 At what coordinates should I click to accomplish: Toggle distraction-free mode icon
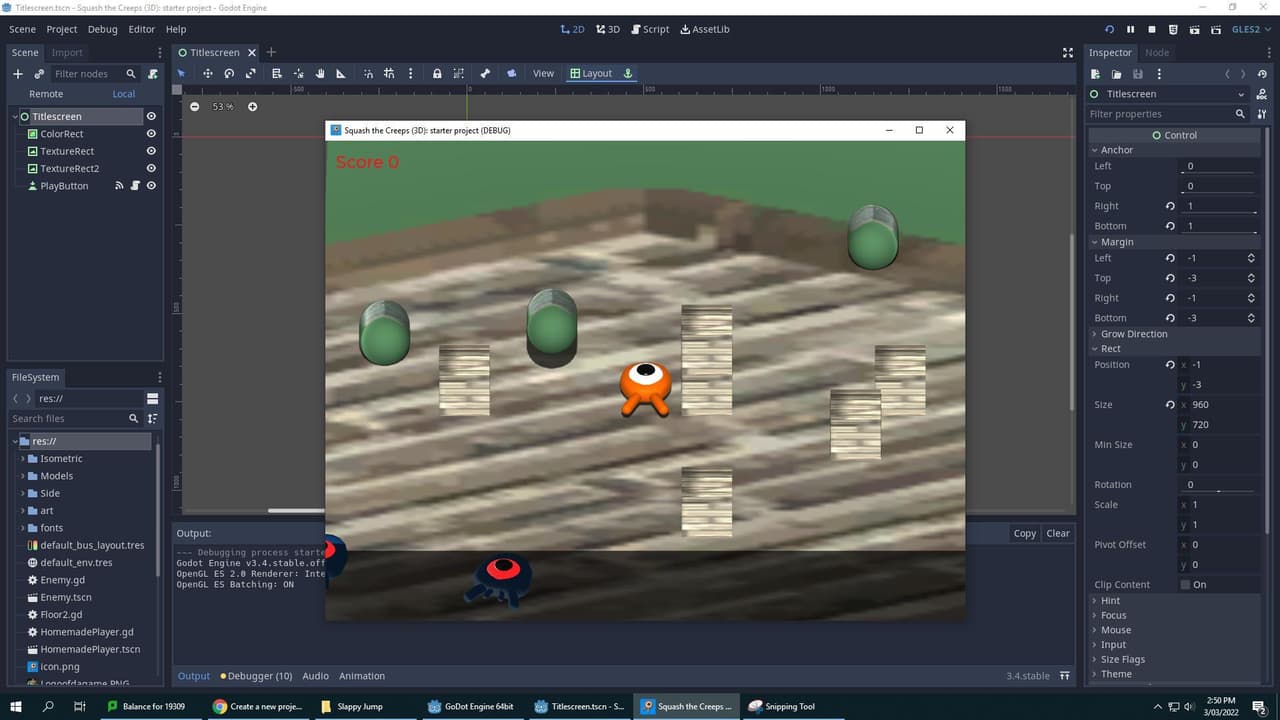(1068, 52)
